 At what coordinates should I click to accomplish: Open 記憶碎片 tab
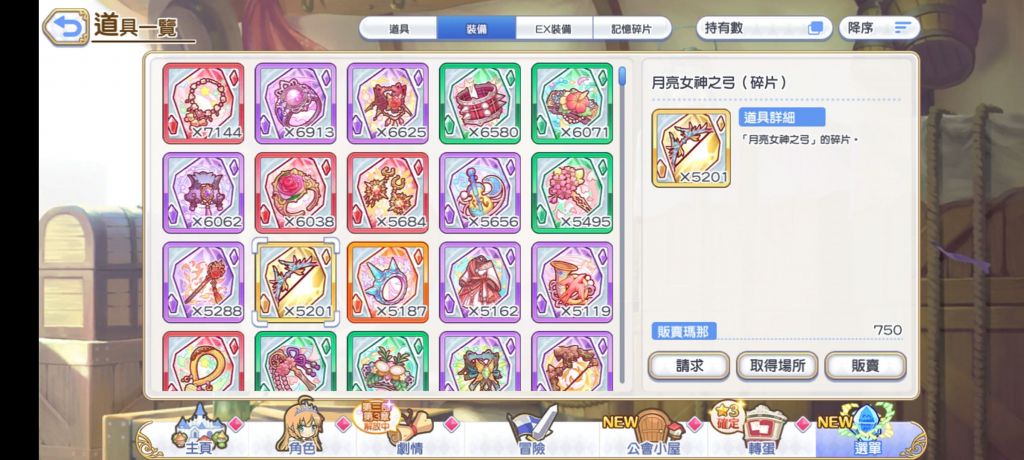point(632,29)
